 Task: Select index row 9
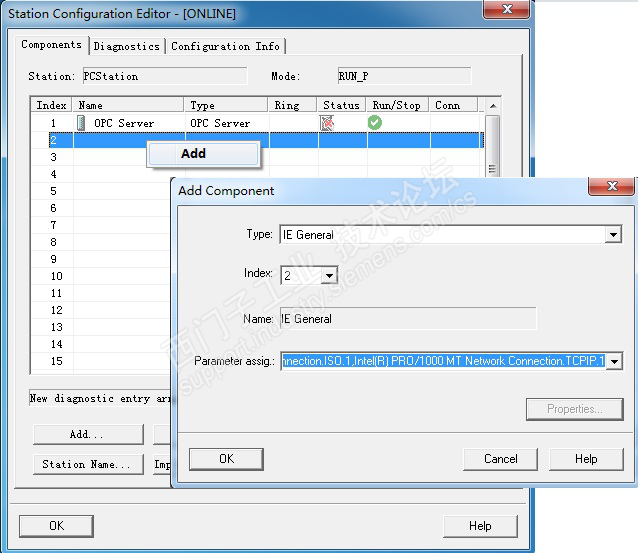pyautogui.click(x=53, y=259)
